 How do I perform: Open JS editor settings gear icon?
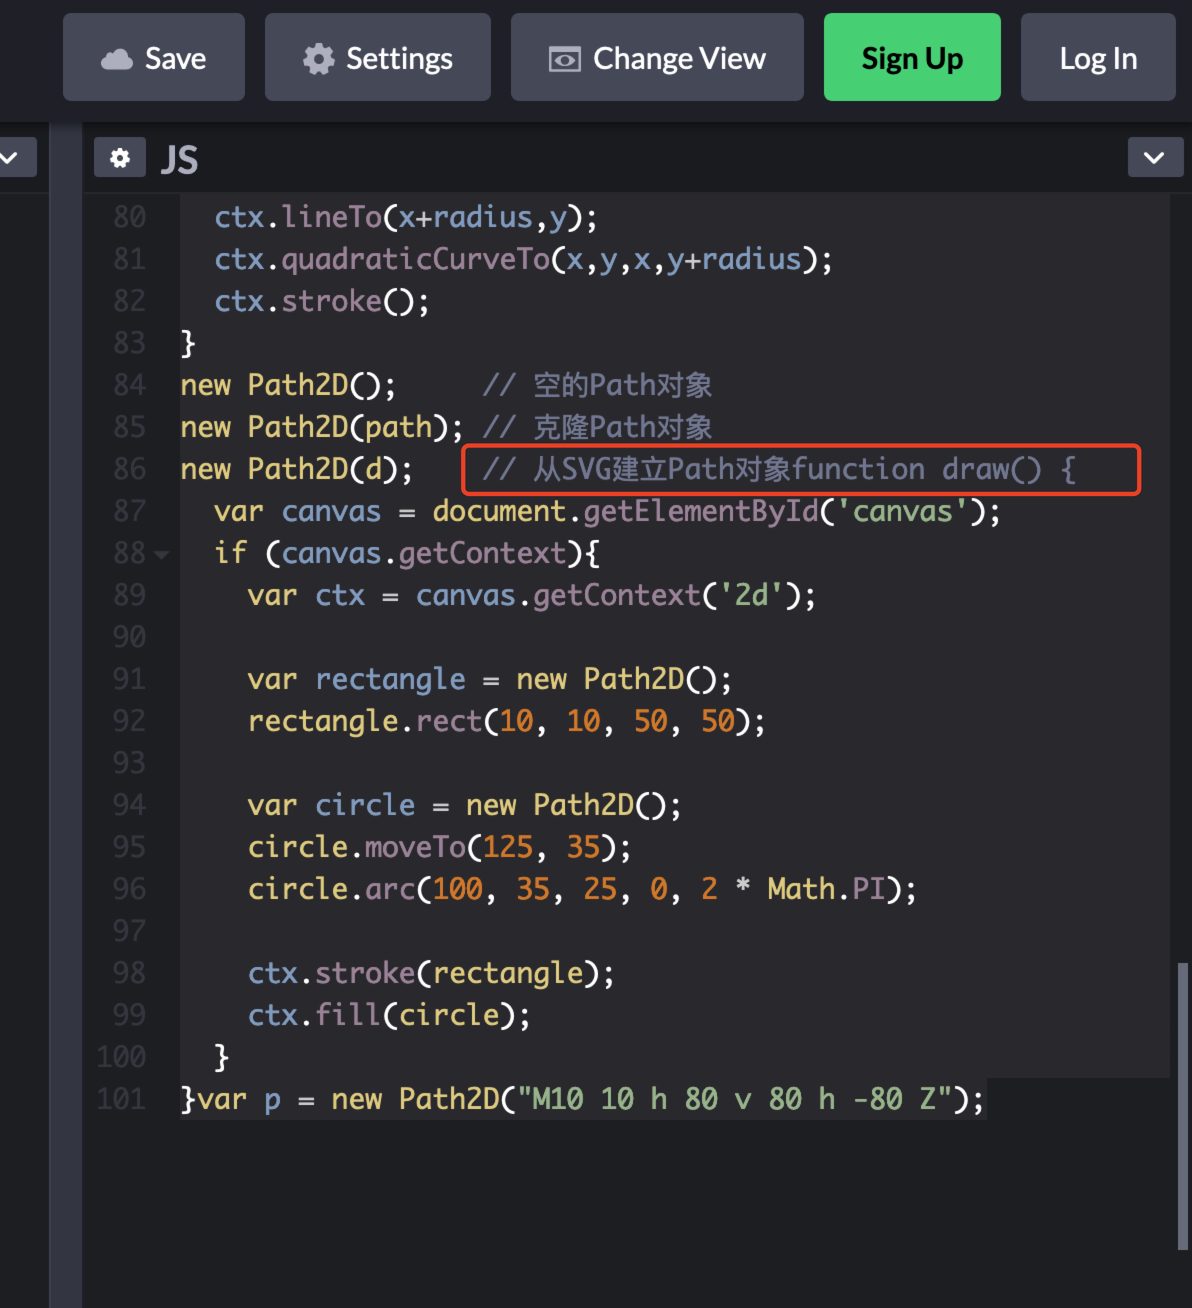click(x=120, y=158)
